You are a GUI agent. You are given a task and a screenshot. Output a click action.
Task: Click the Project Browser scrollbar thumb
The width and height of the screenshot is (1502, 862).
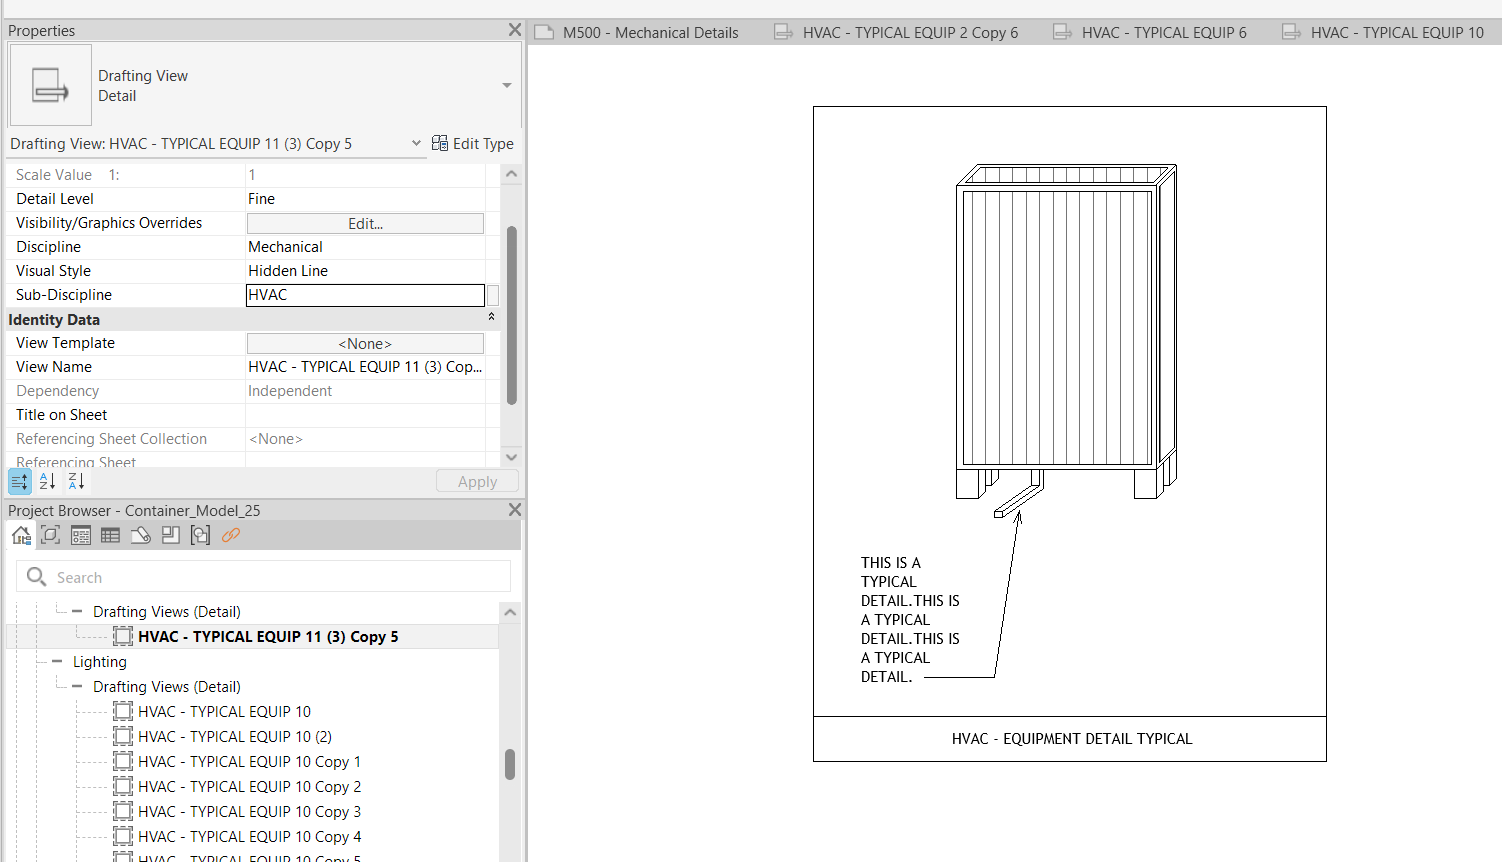pos(510,764)
